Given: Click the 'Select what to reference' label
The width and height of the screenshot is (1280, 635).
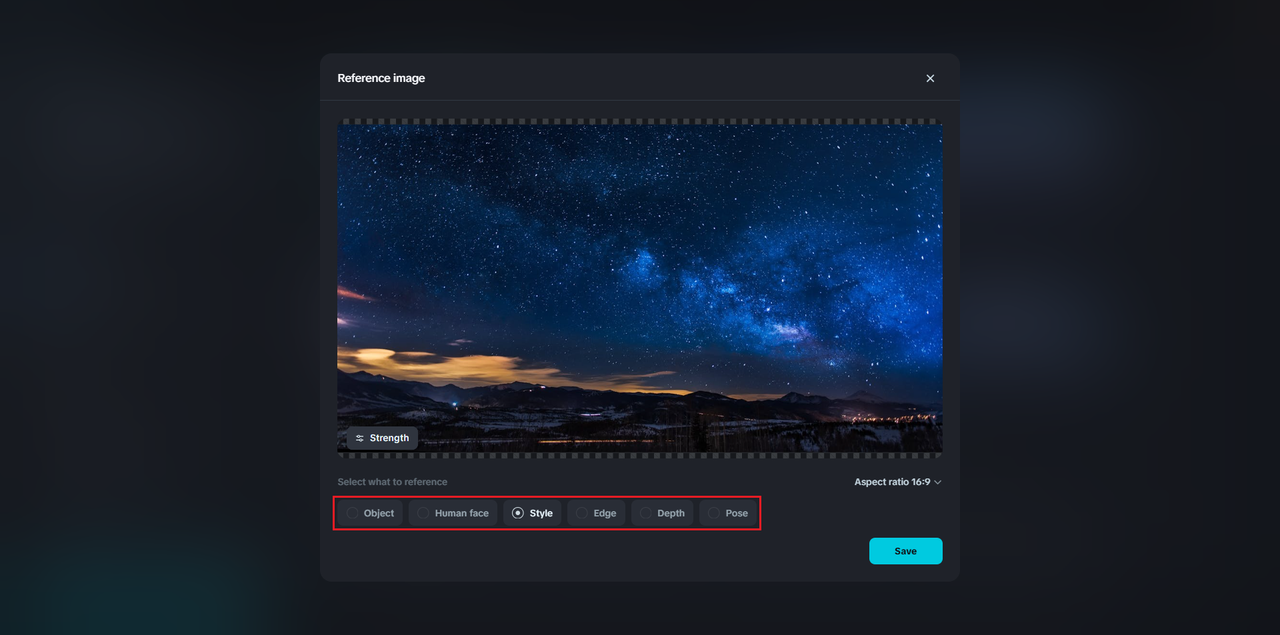Looking at the screenshot, I should pos(392,482).
